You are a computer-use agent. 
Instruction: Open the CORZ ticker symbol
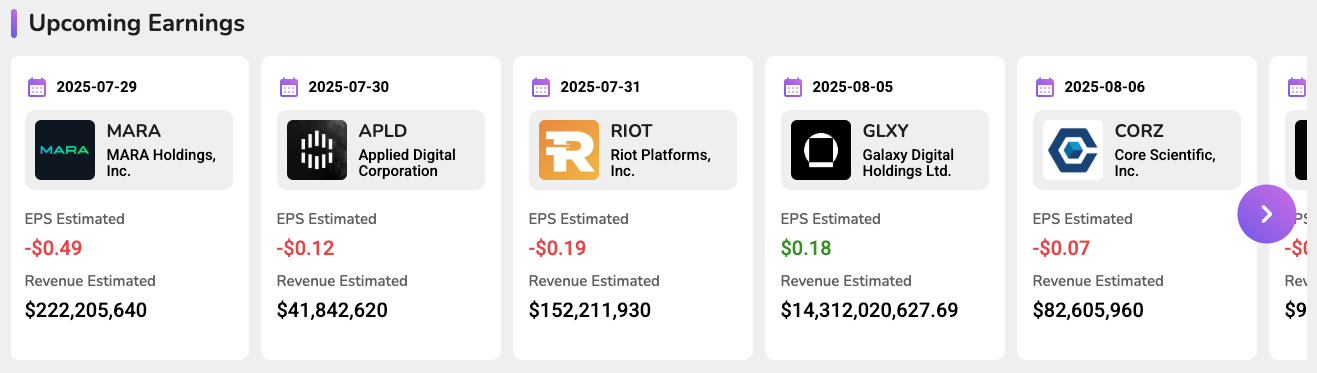click(1139, 131)
